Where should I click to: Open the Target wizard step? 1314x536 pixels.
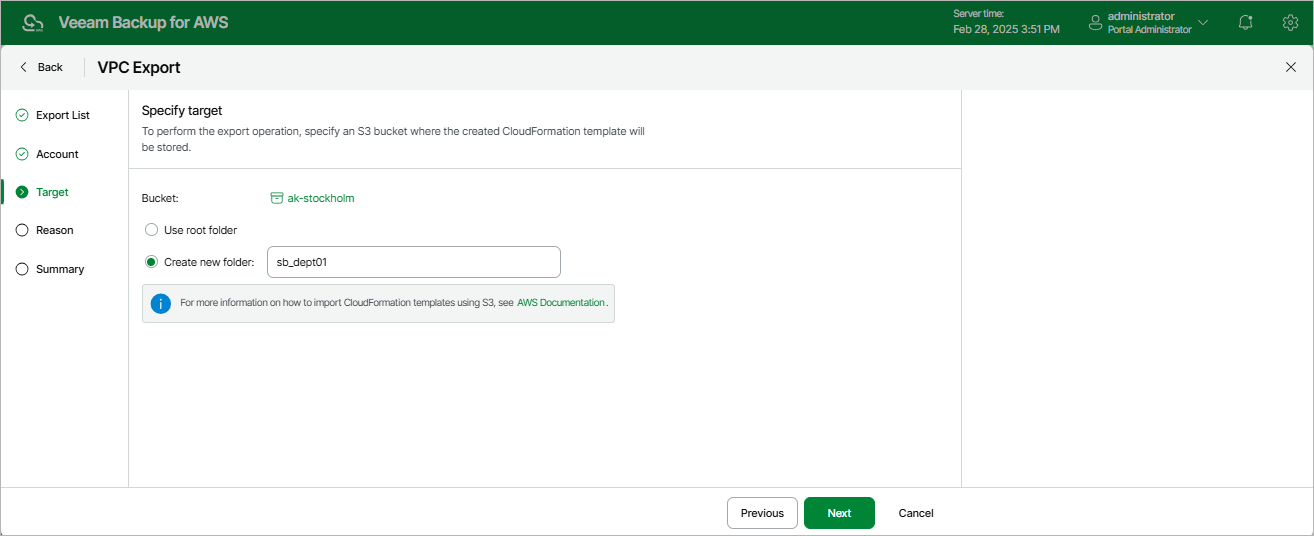pos(52,192)
